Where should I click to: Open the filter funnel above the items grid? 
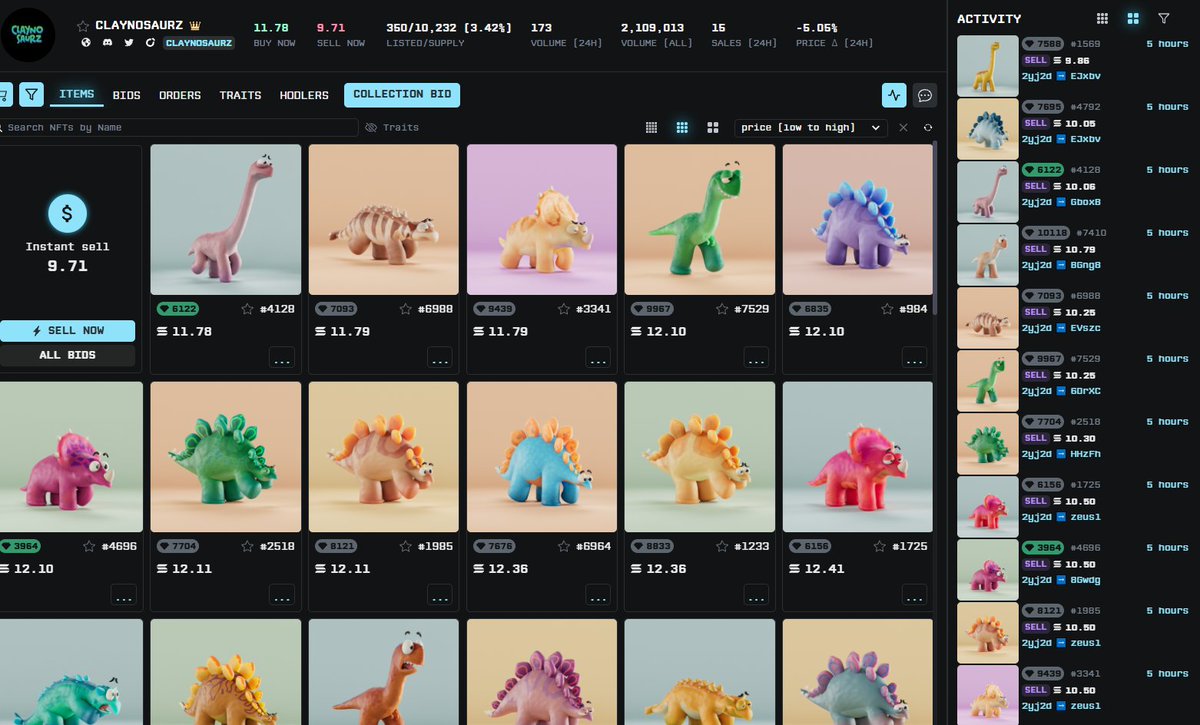click(32, 95)
